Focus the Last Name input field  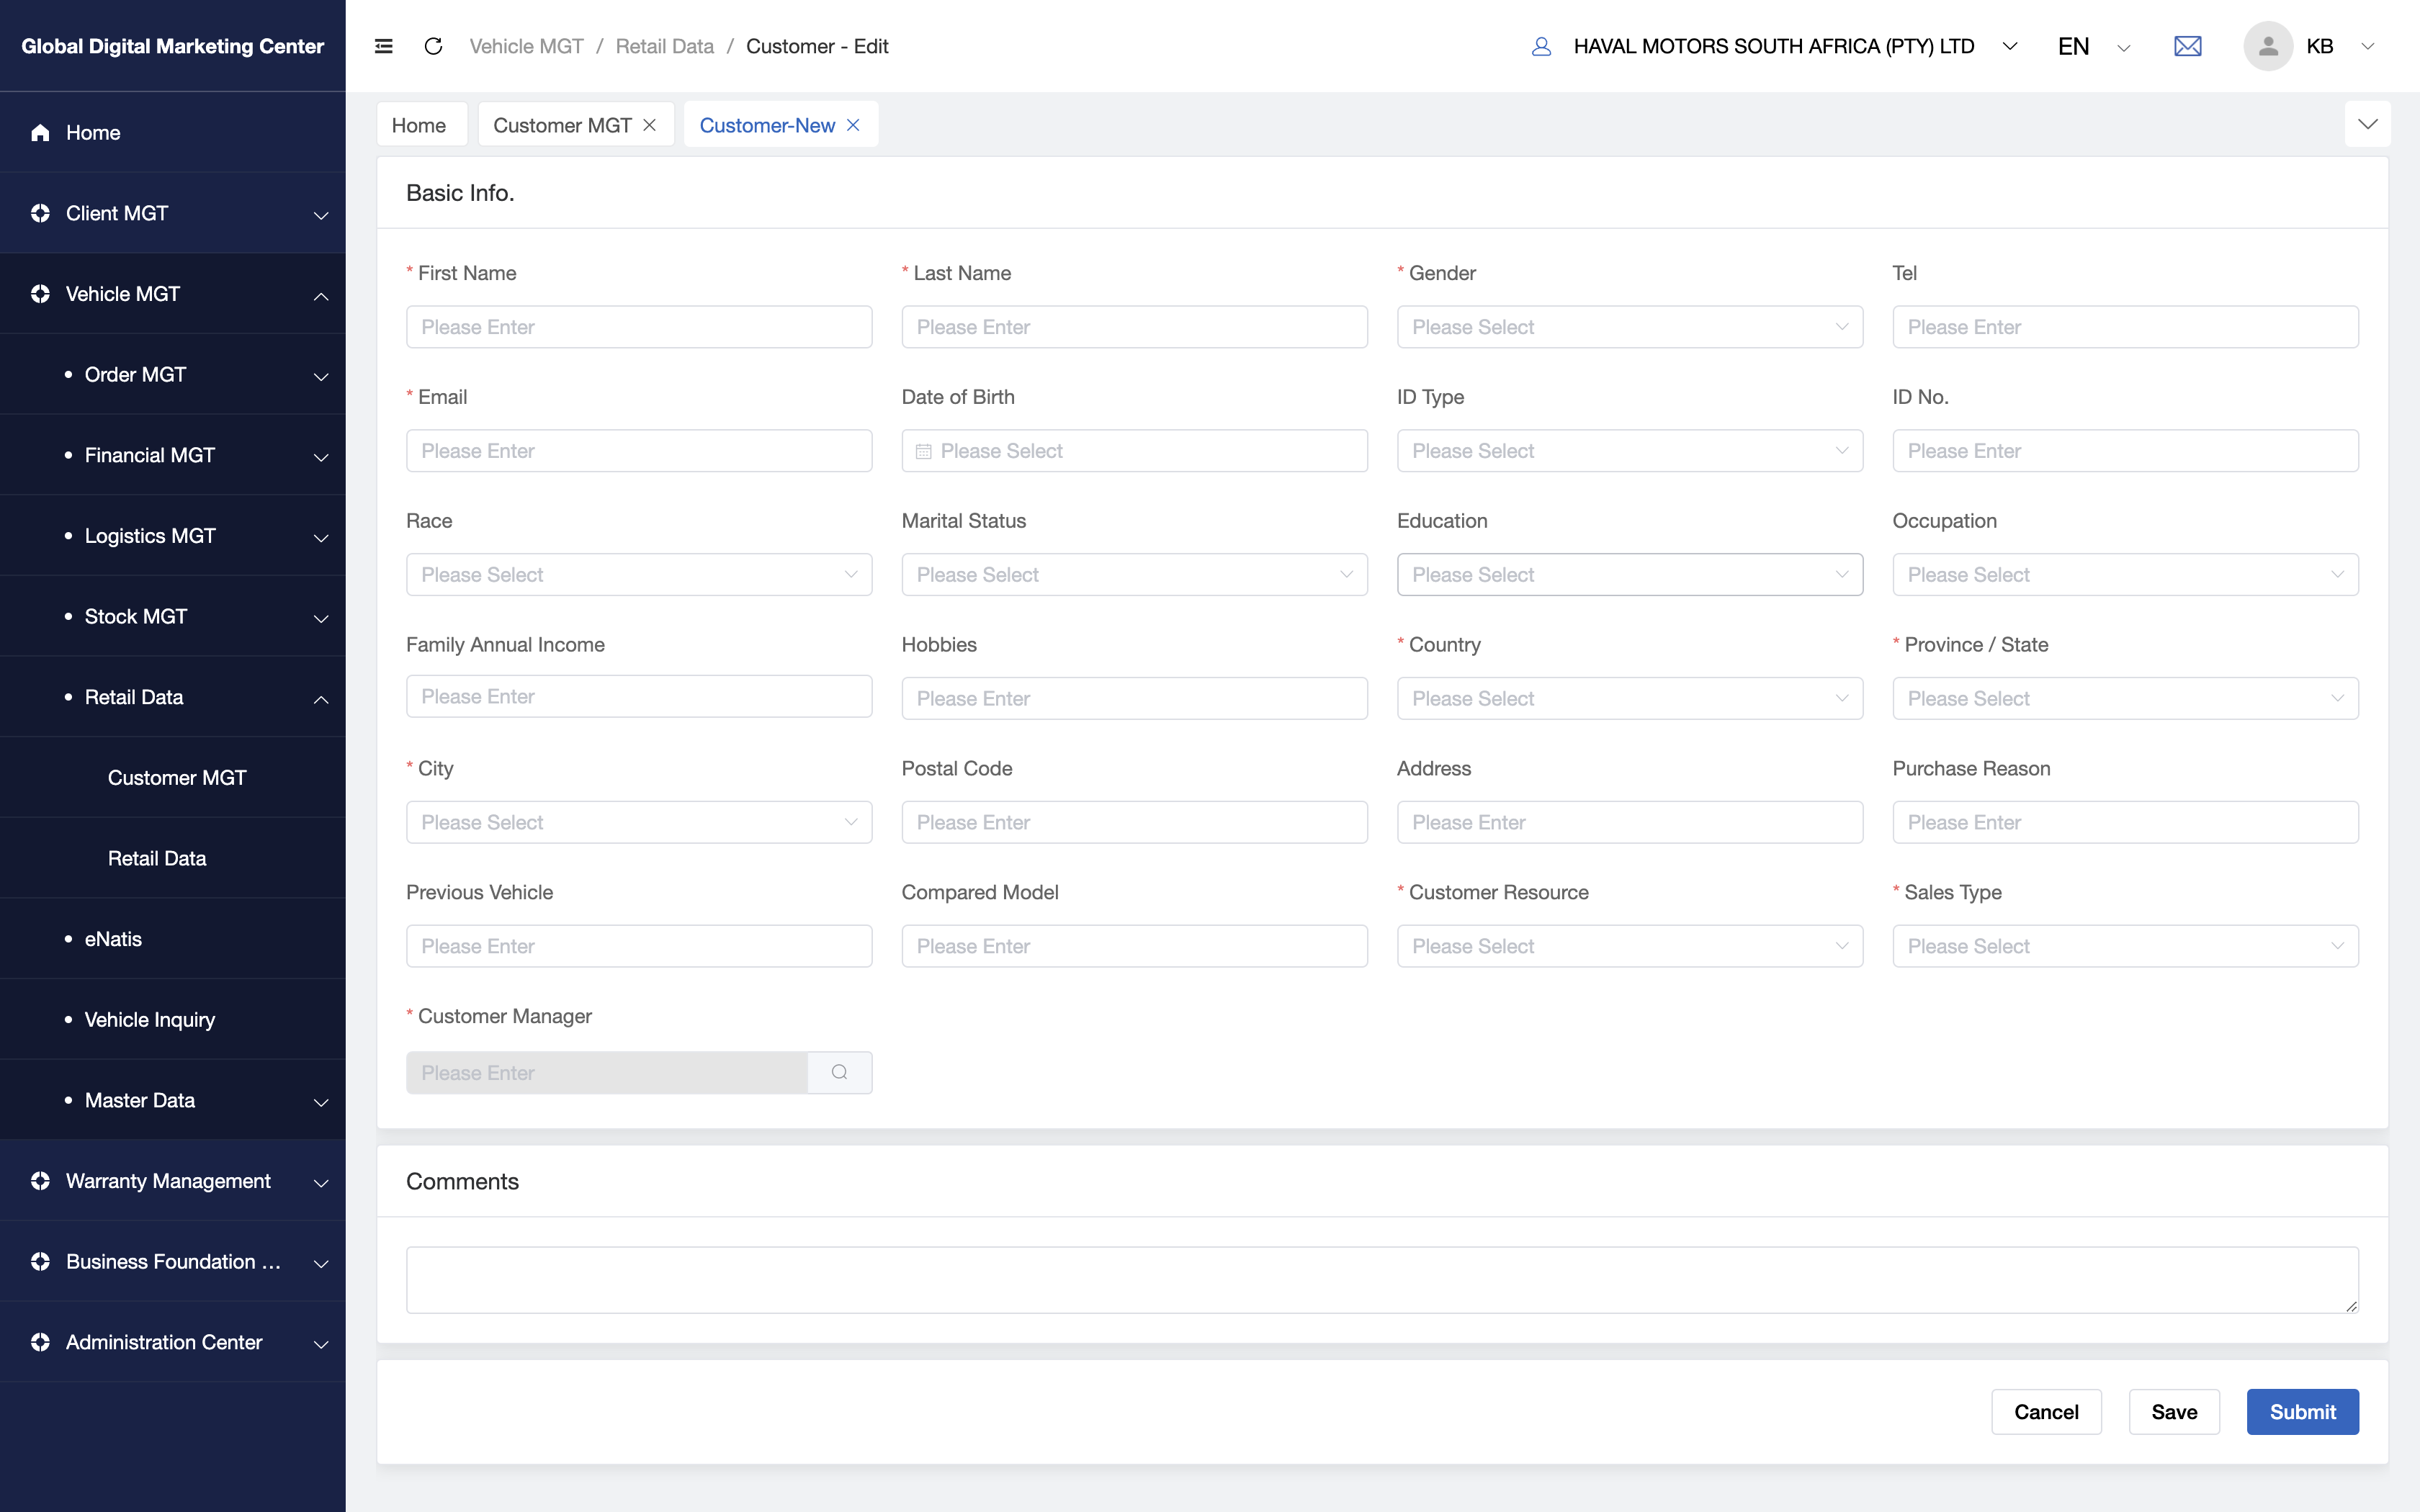click(x=1134, y=327)
